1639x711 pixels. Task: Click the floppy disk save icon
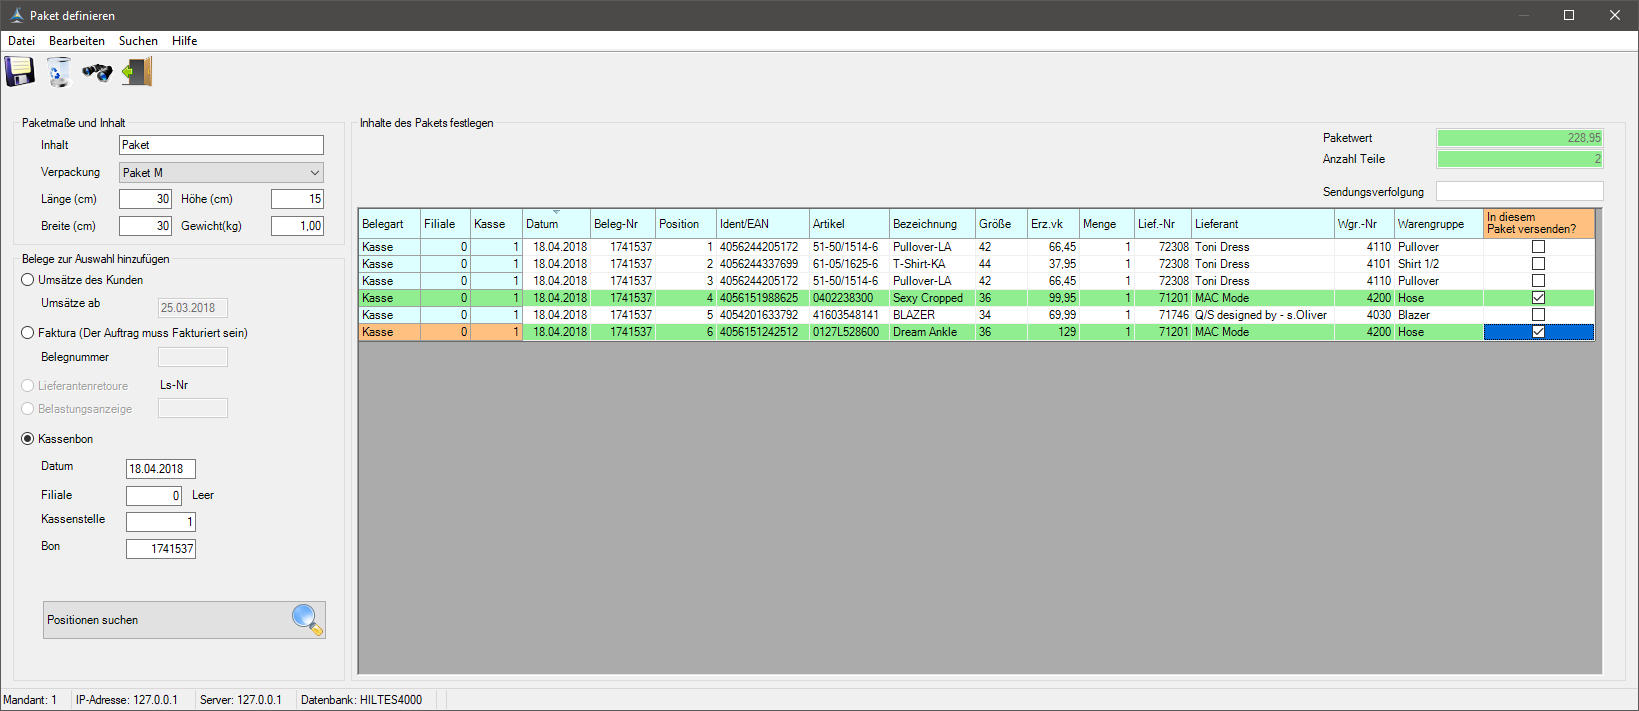(20, 72)
